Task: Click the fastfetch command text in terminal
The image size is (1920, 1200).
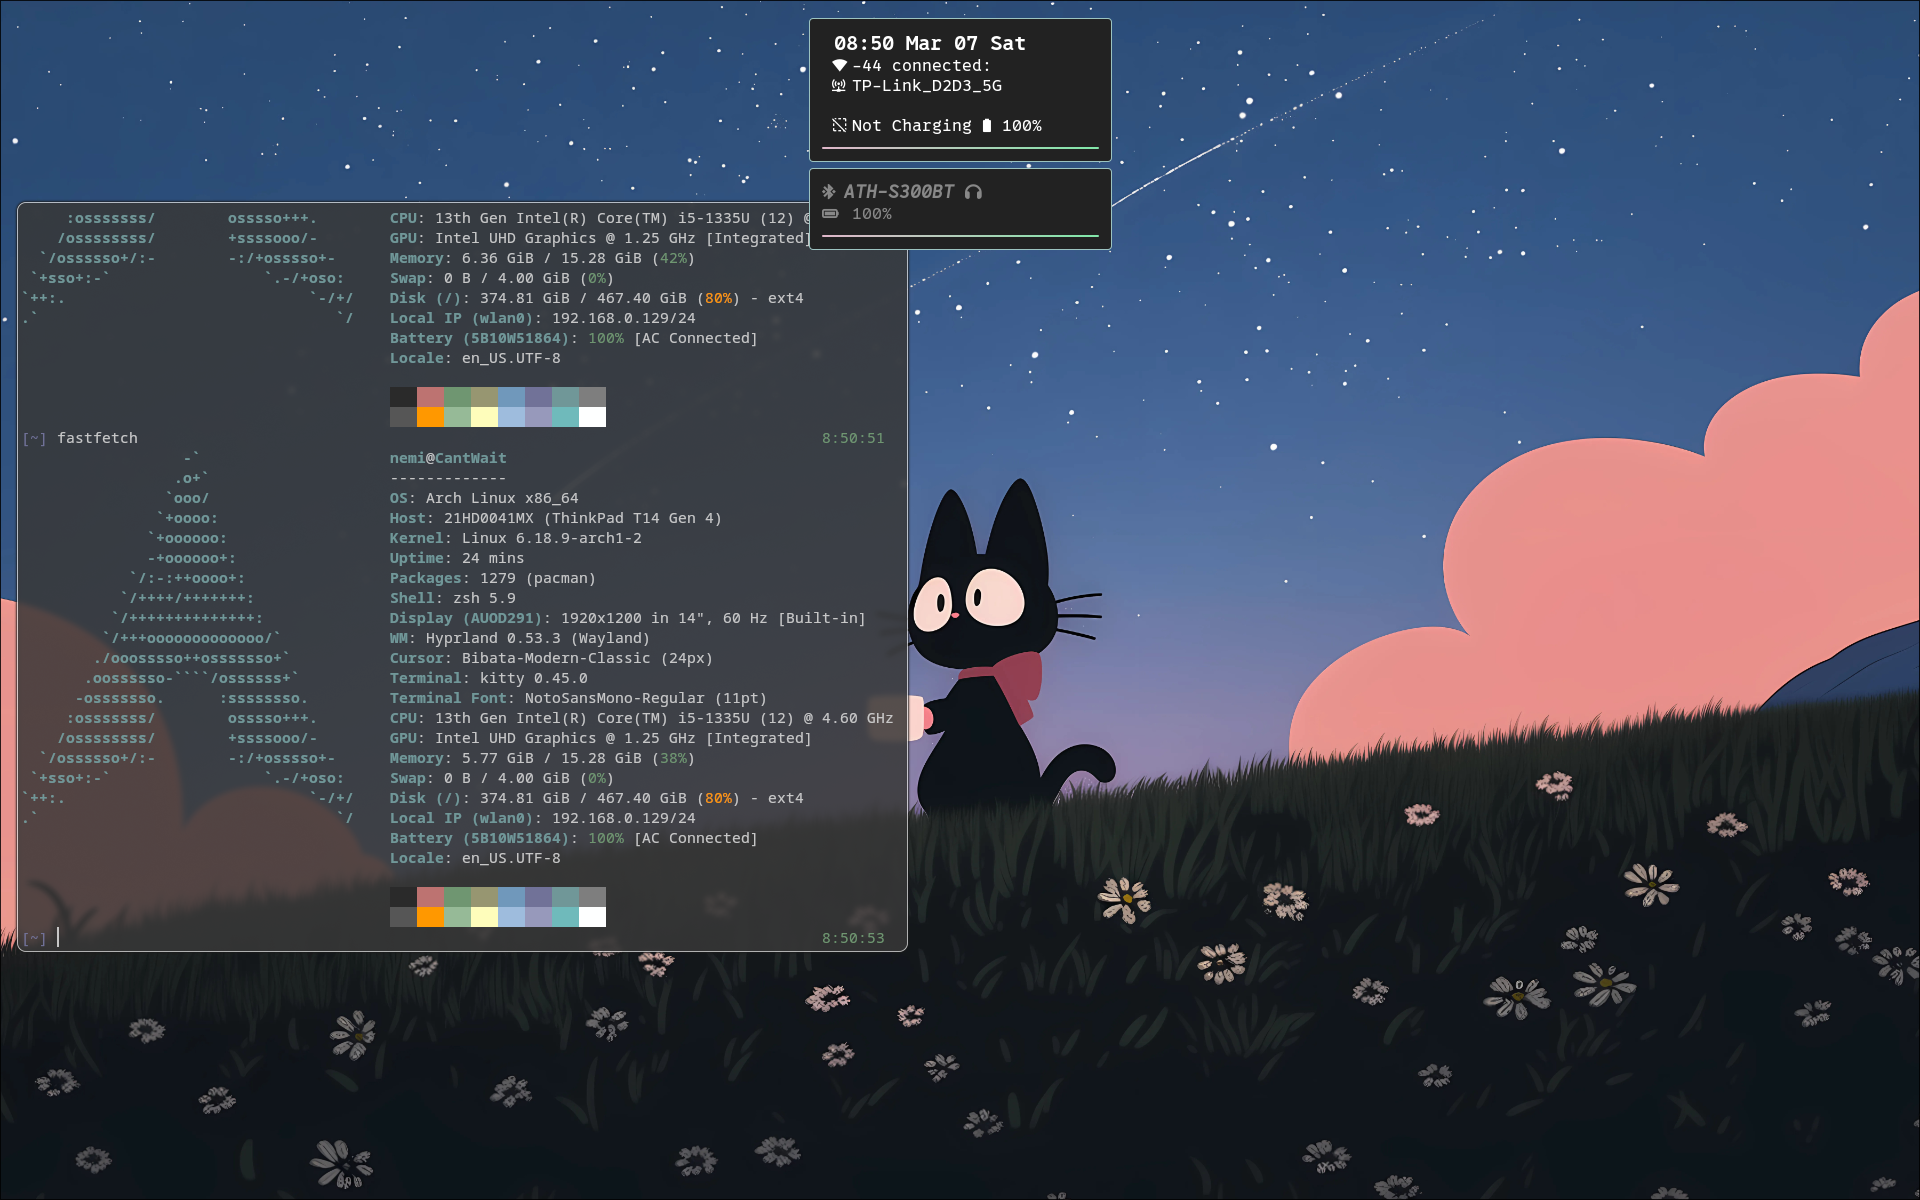Action: [x=97, y=438]
